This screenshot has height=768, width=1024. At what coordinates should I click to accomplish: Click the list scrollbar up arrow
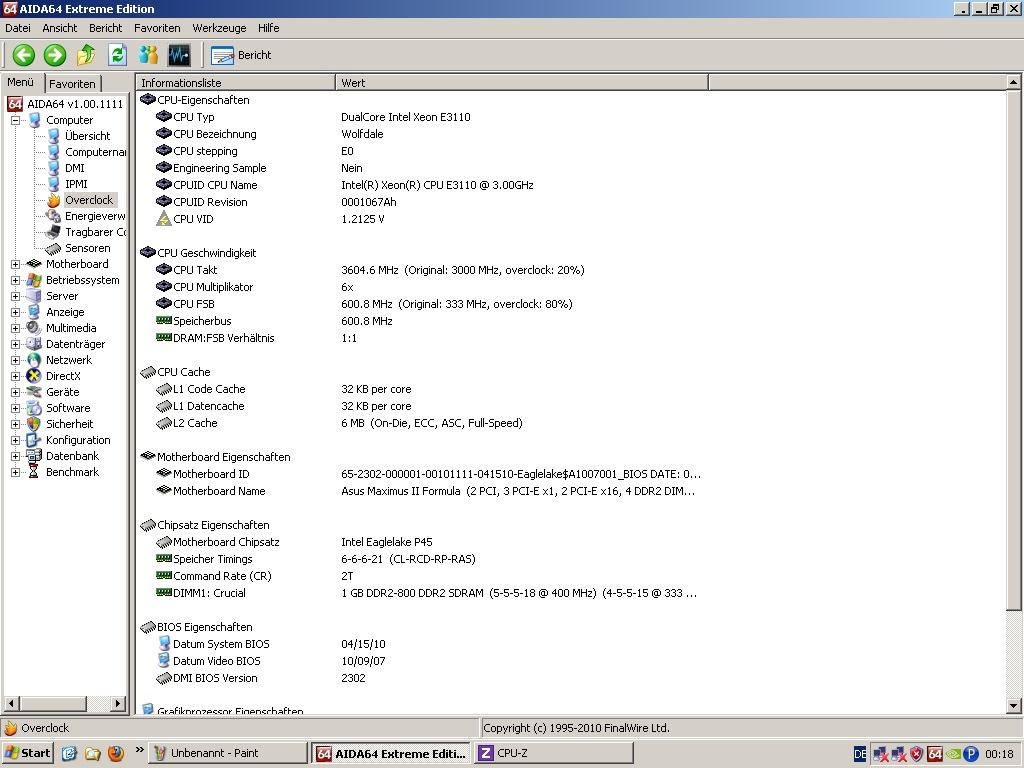tap(1013, 82)
